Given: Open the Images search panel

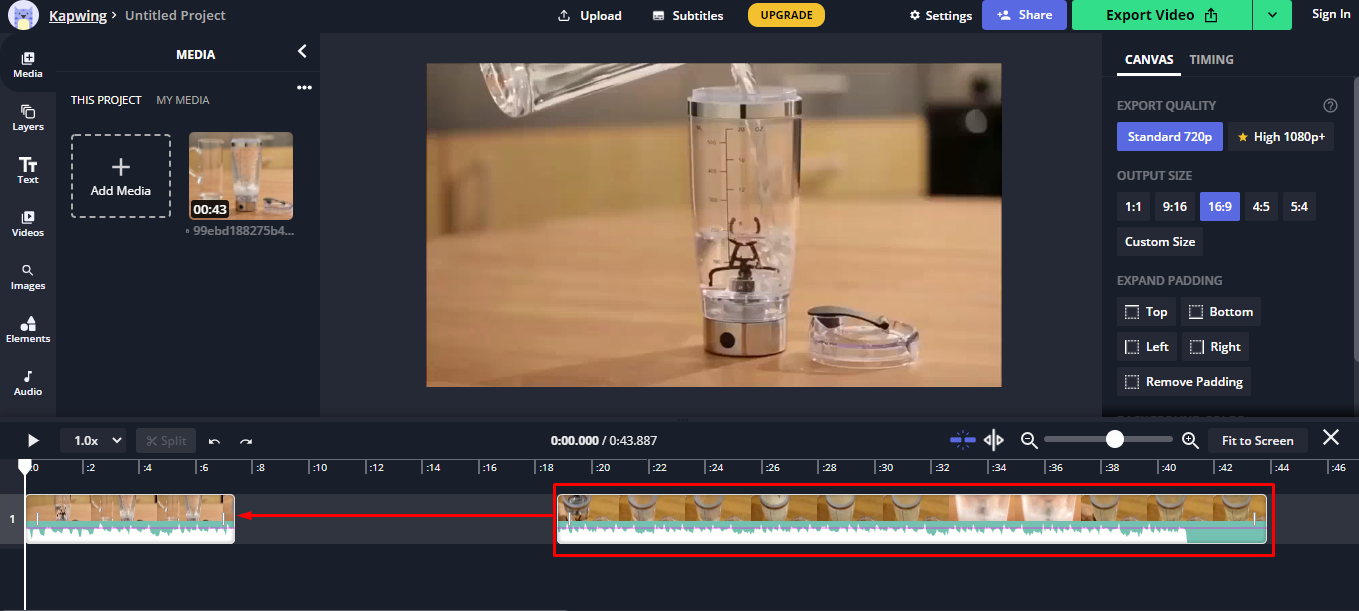Looking at the screenshot, I should [28, 277].
